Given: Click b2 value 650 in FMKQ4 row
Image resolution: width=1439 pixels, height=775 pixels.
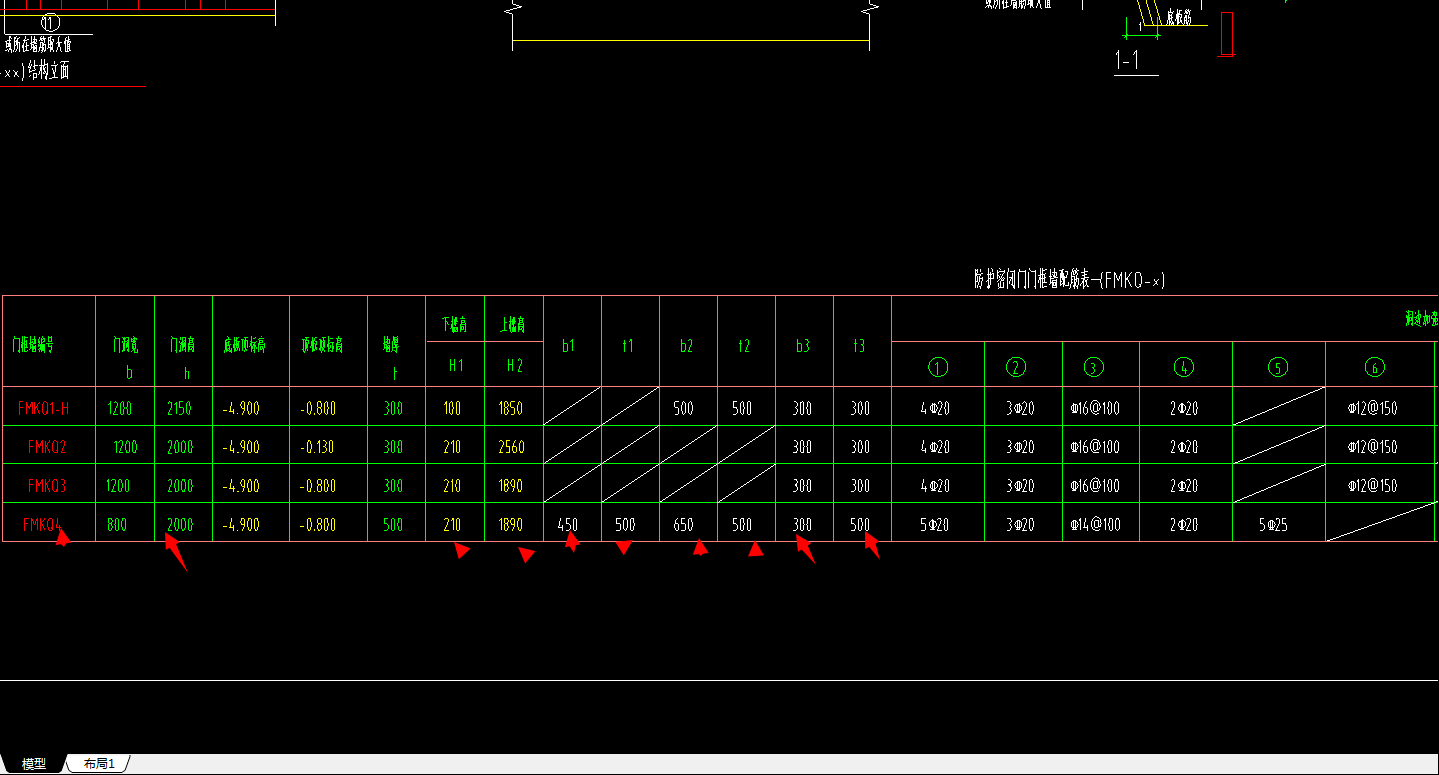Looking at the screenshot, I should 684,524.
